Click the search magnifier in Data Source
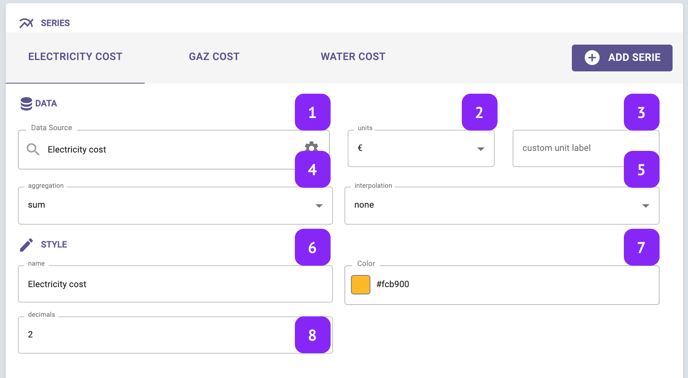The image size is (688, 378). coord(33,149)
